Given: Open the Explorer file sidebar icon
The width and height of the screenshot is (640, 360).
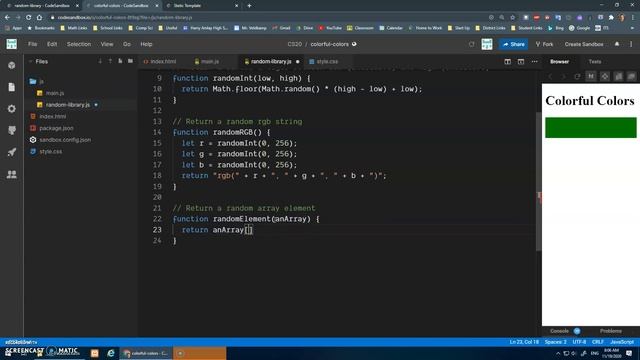Looking at the screenshot, I should [11, 87].
